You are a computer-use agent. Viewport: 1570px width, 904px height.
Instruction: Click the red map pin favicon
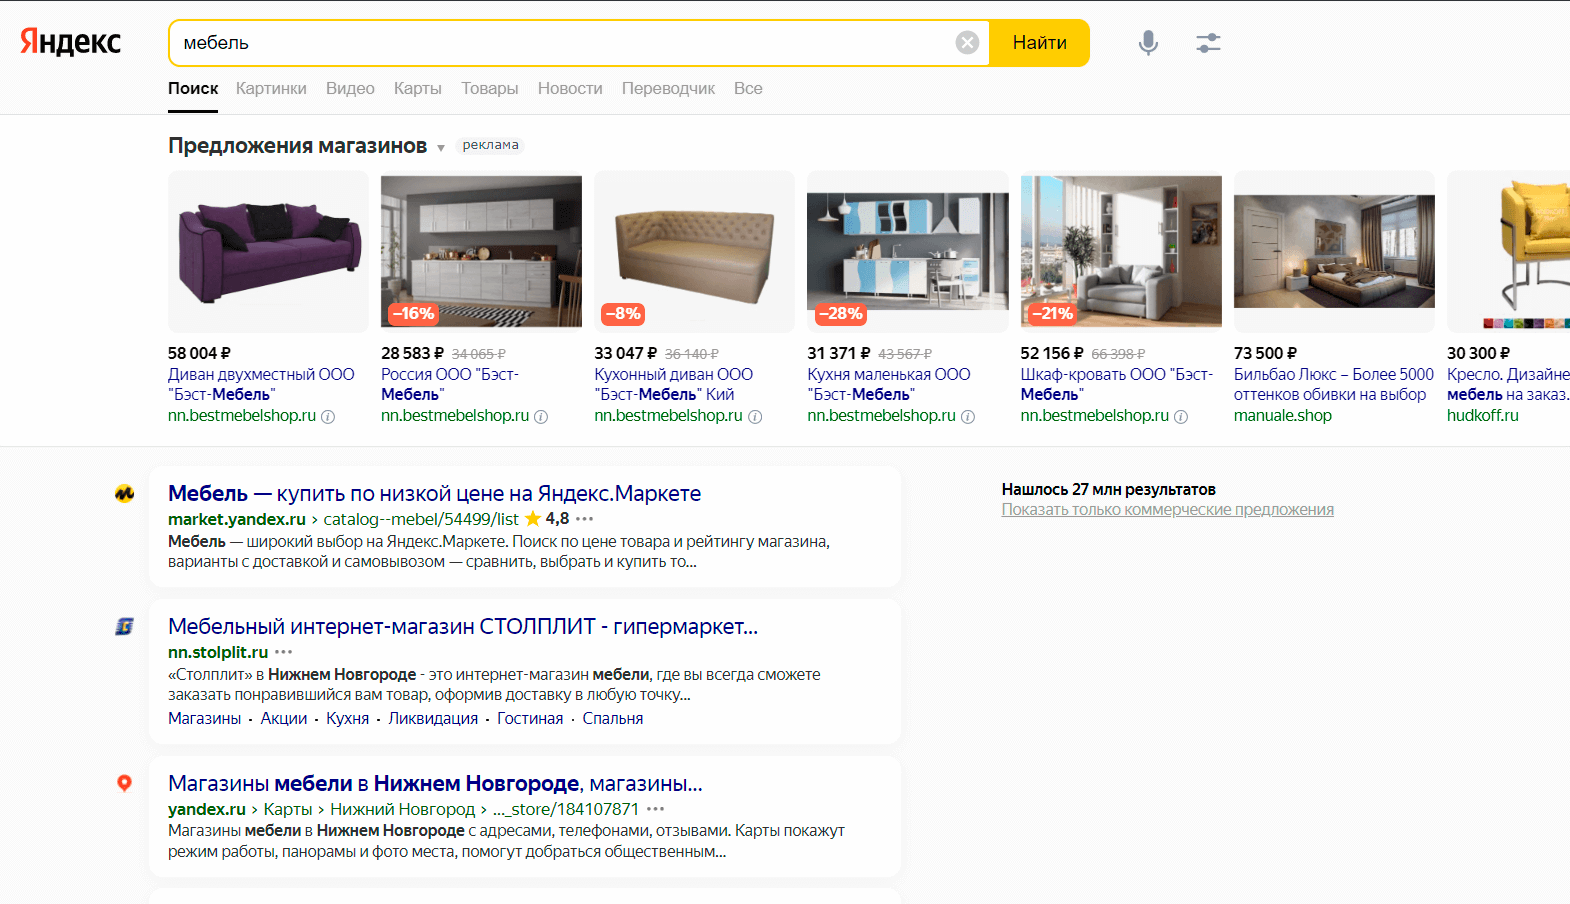[x=124, y=783]
